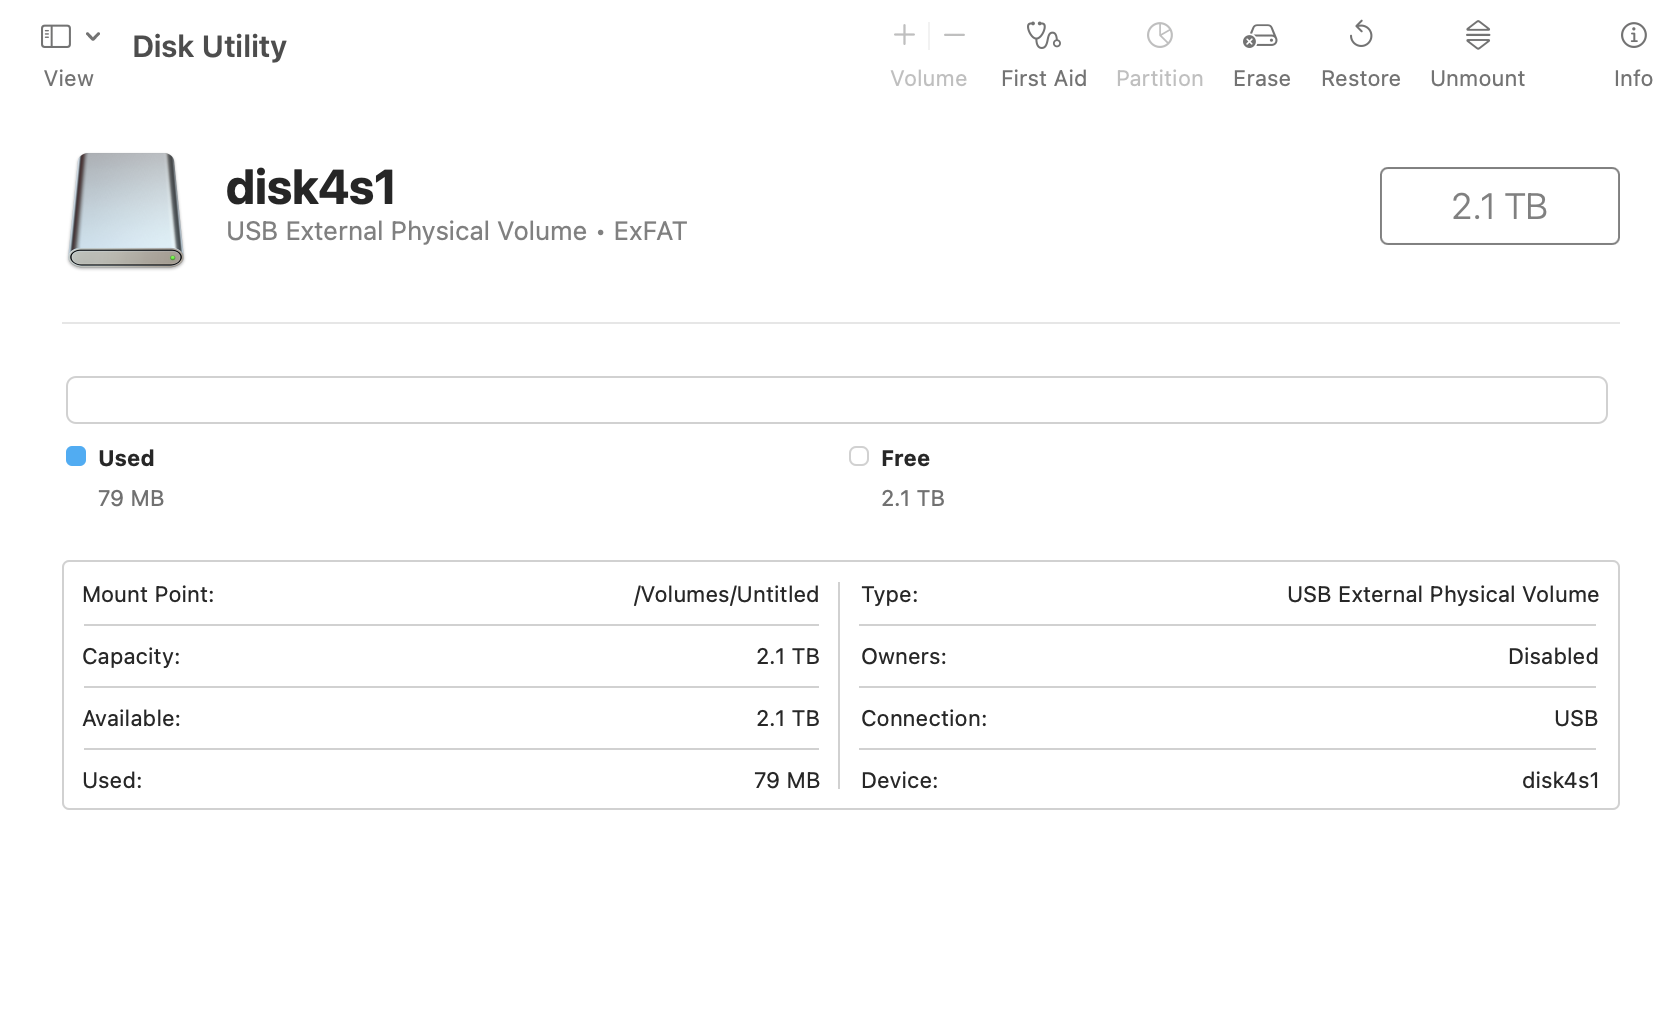Select the Free legend checkbox
This screenshot has width=1672, height=1018.
pyautogui.click(x=858, y=456)
